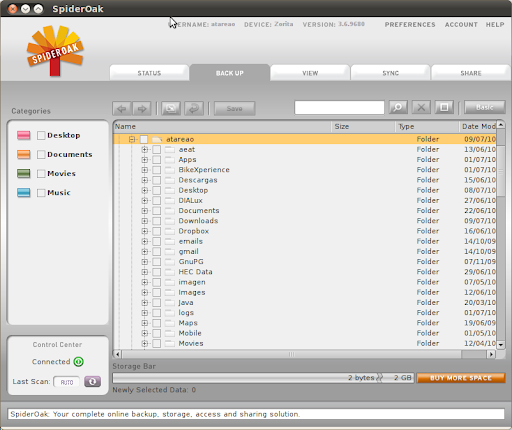Viewport: 512px width, 430px height.
Task: Open the HELP menu
Action: (495, 25)
